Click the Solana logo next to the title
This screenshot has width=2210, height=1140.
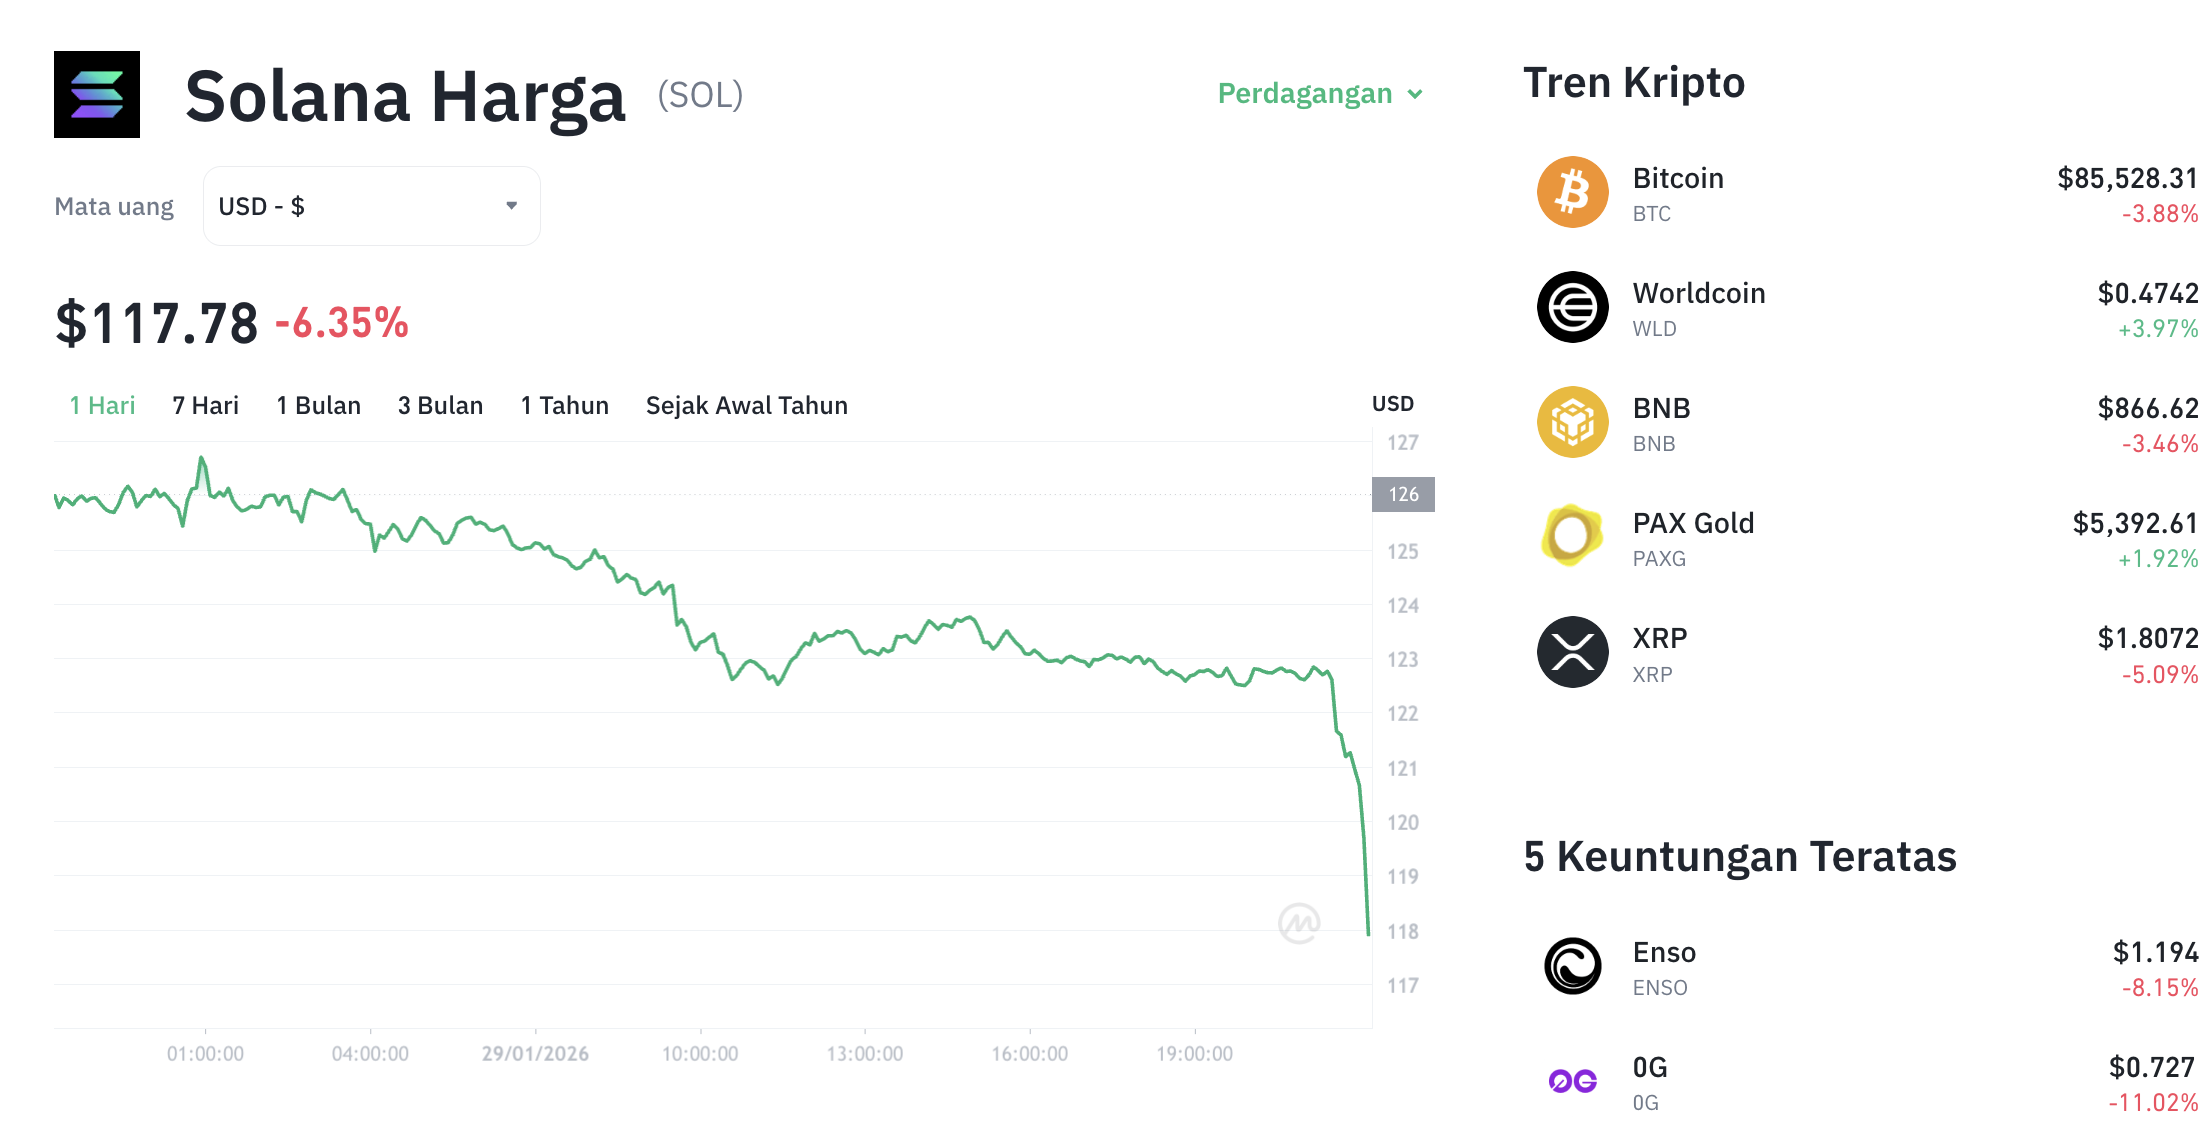(97, 95)
